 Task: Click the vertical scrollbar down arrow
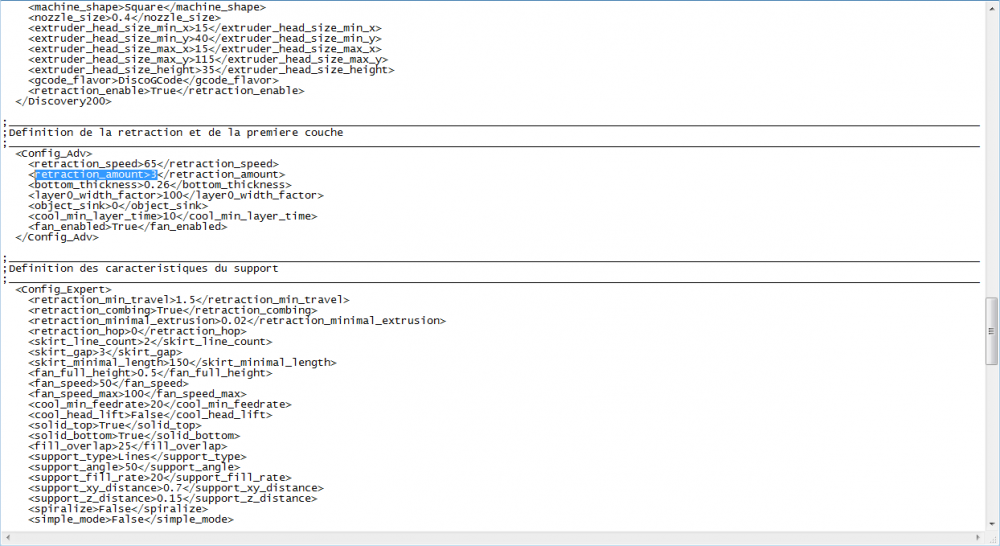(991, 525)
